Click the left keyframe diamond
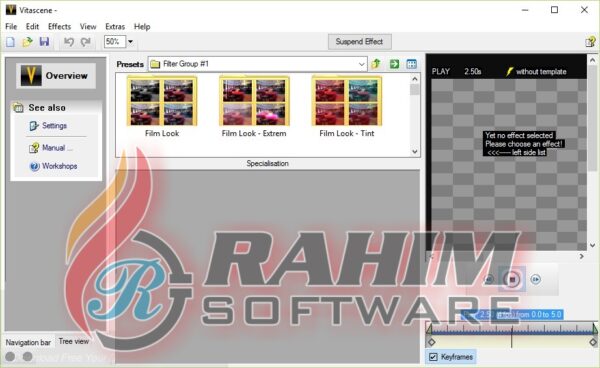 431,342
